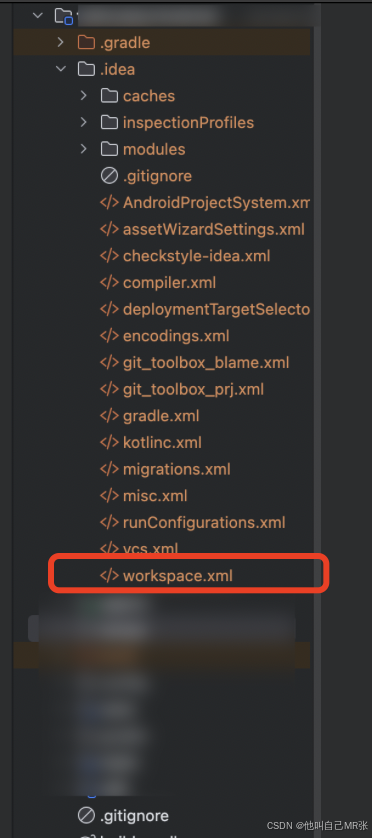Expand the modules folder chevron
This screenshot has width=372, height=838.
[83, 149]
